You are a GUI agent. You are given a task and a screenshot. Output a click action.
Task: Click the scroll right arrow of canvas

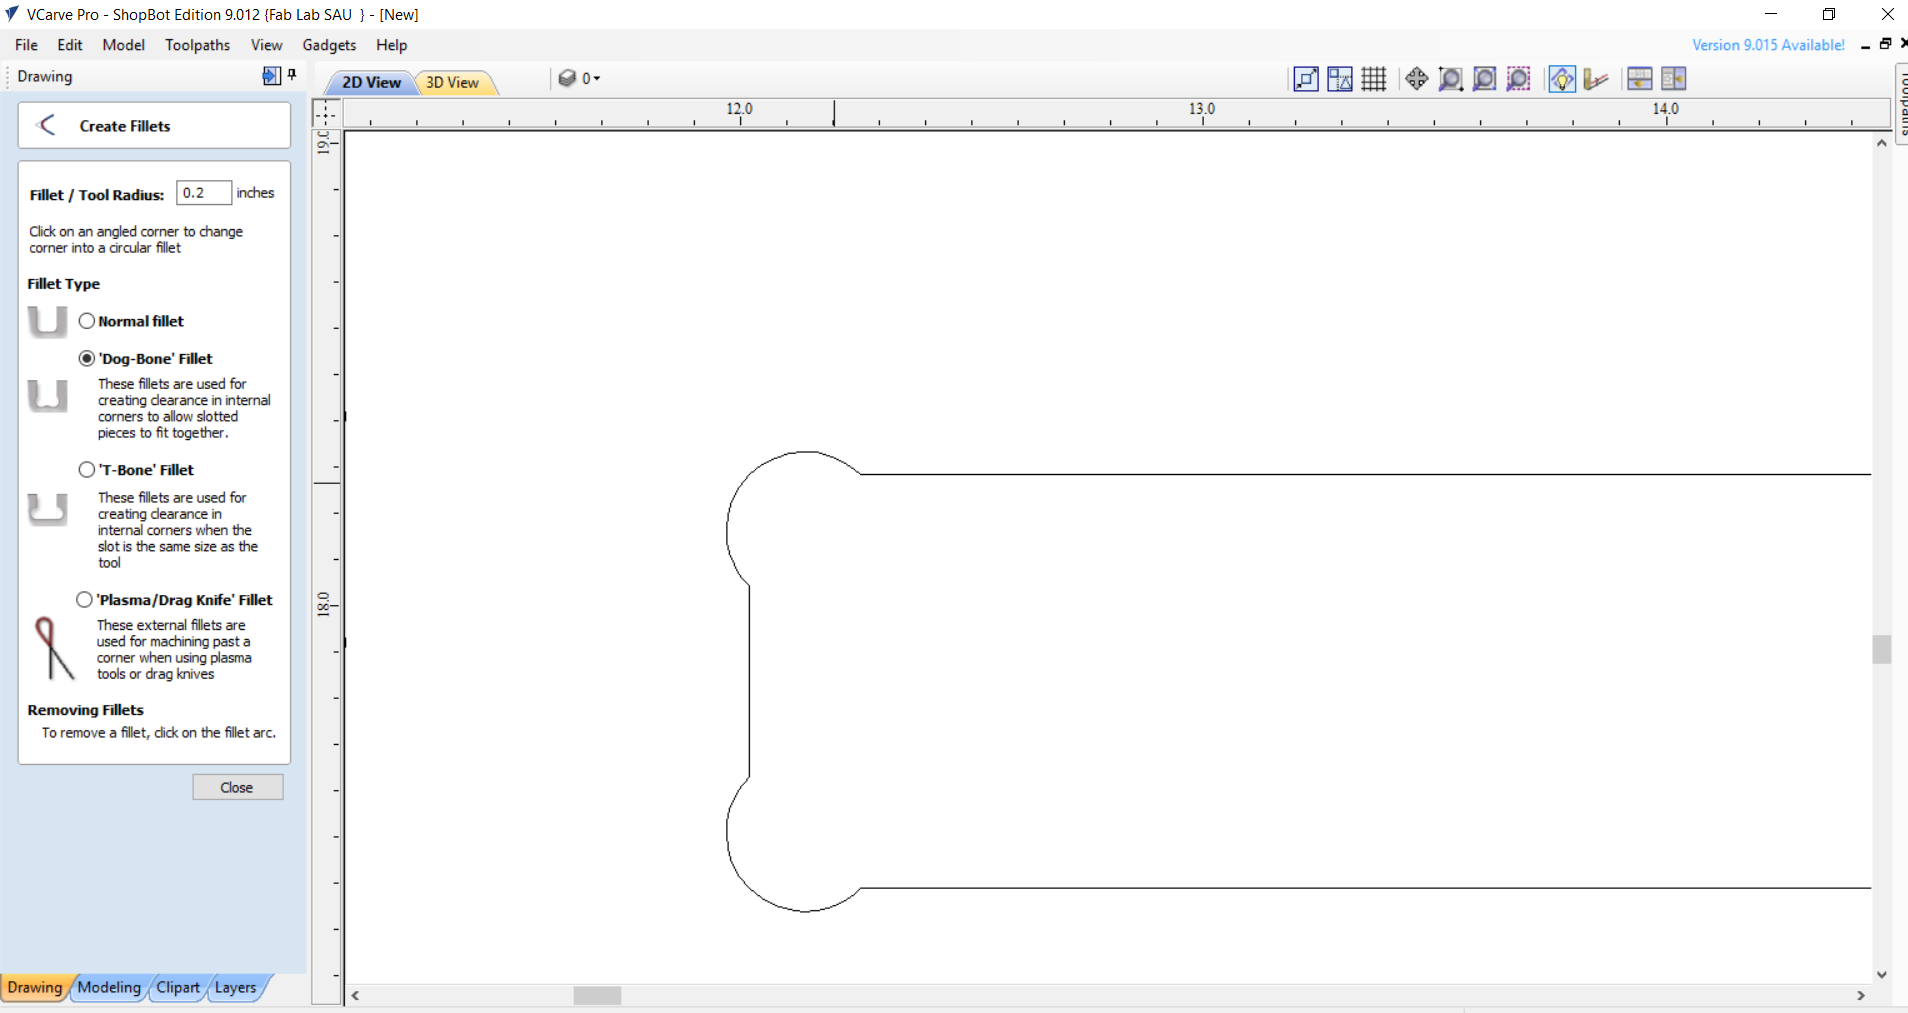pos(1861,996)
